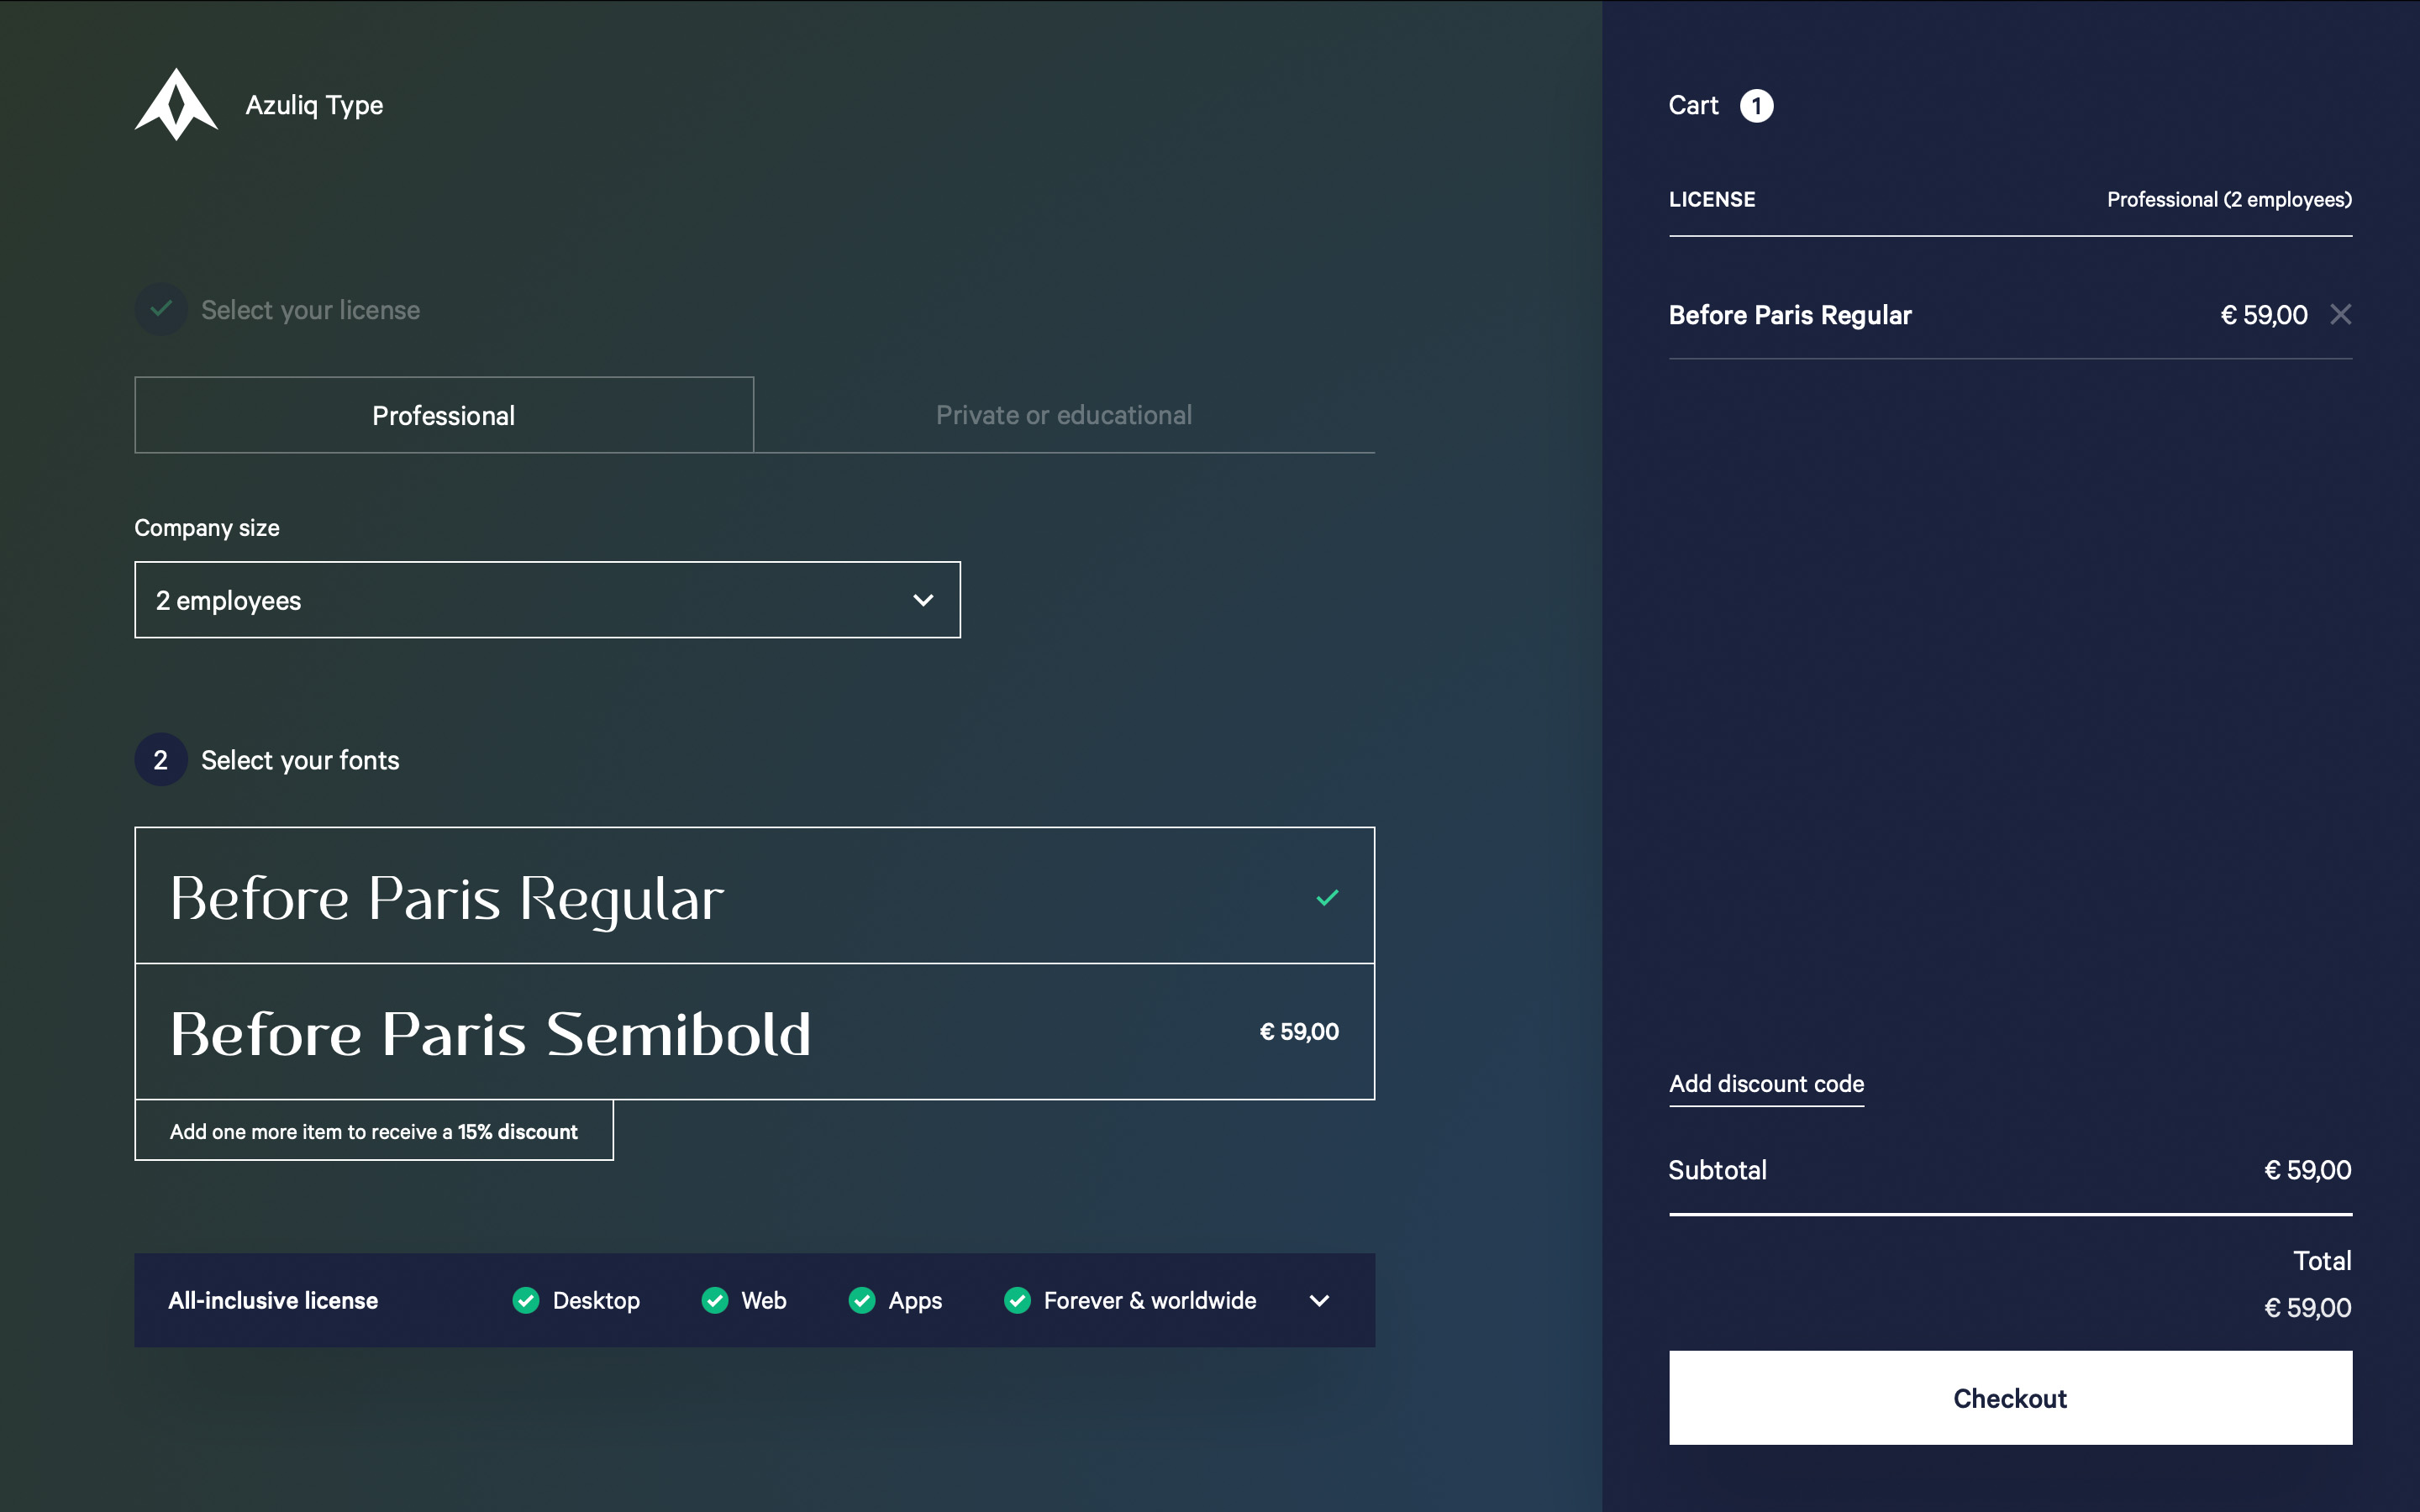This screenshot has height=1512, width=2420.
Task: Click the Select your license step heading
Action: [x=310, y=310]
